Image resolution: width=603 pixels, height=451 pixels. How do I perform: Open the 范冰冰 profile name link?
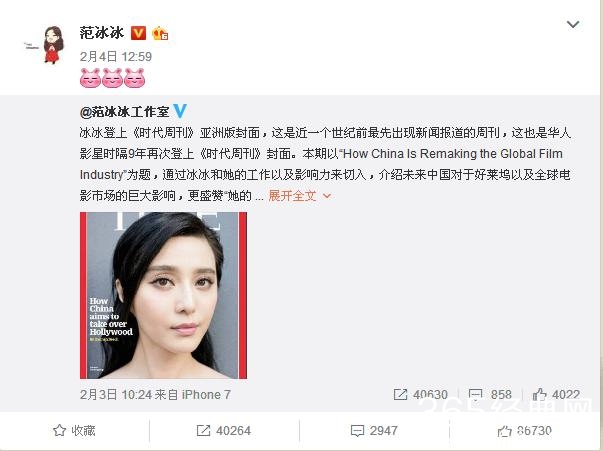(102, 33)
